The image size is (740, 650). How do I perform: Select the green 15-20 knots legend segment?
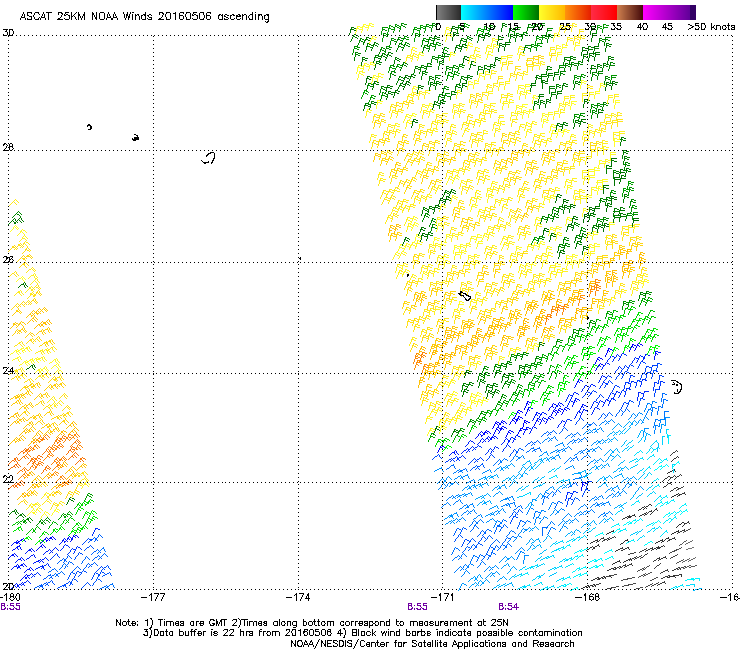pyautogui.click(x=526, y=12)
